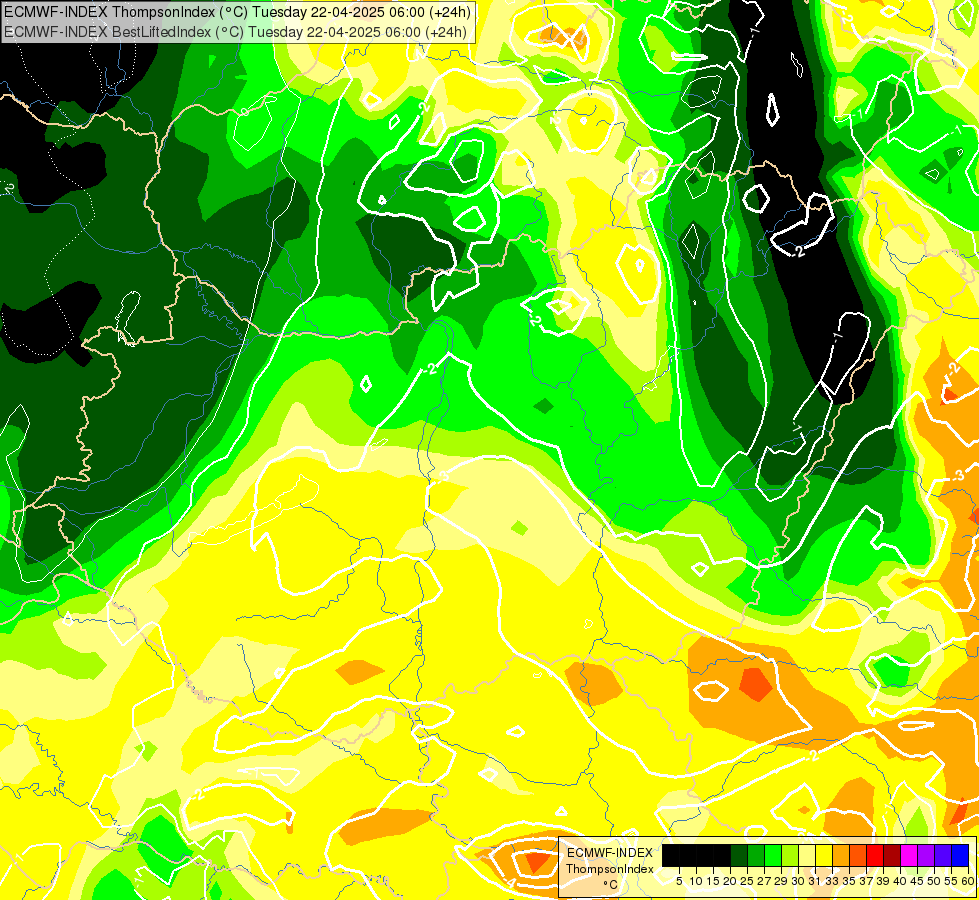Select the lime 29–30 legend swatch
This screenshot has height=900, width=979.
pyautogui.click(x=790, y=855)
